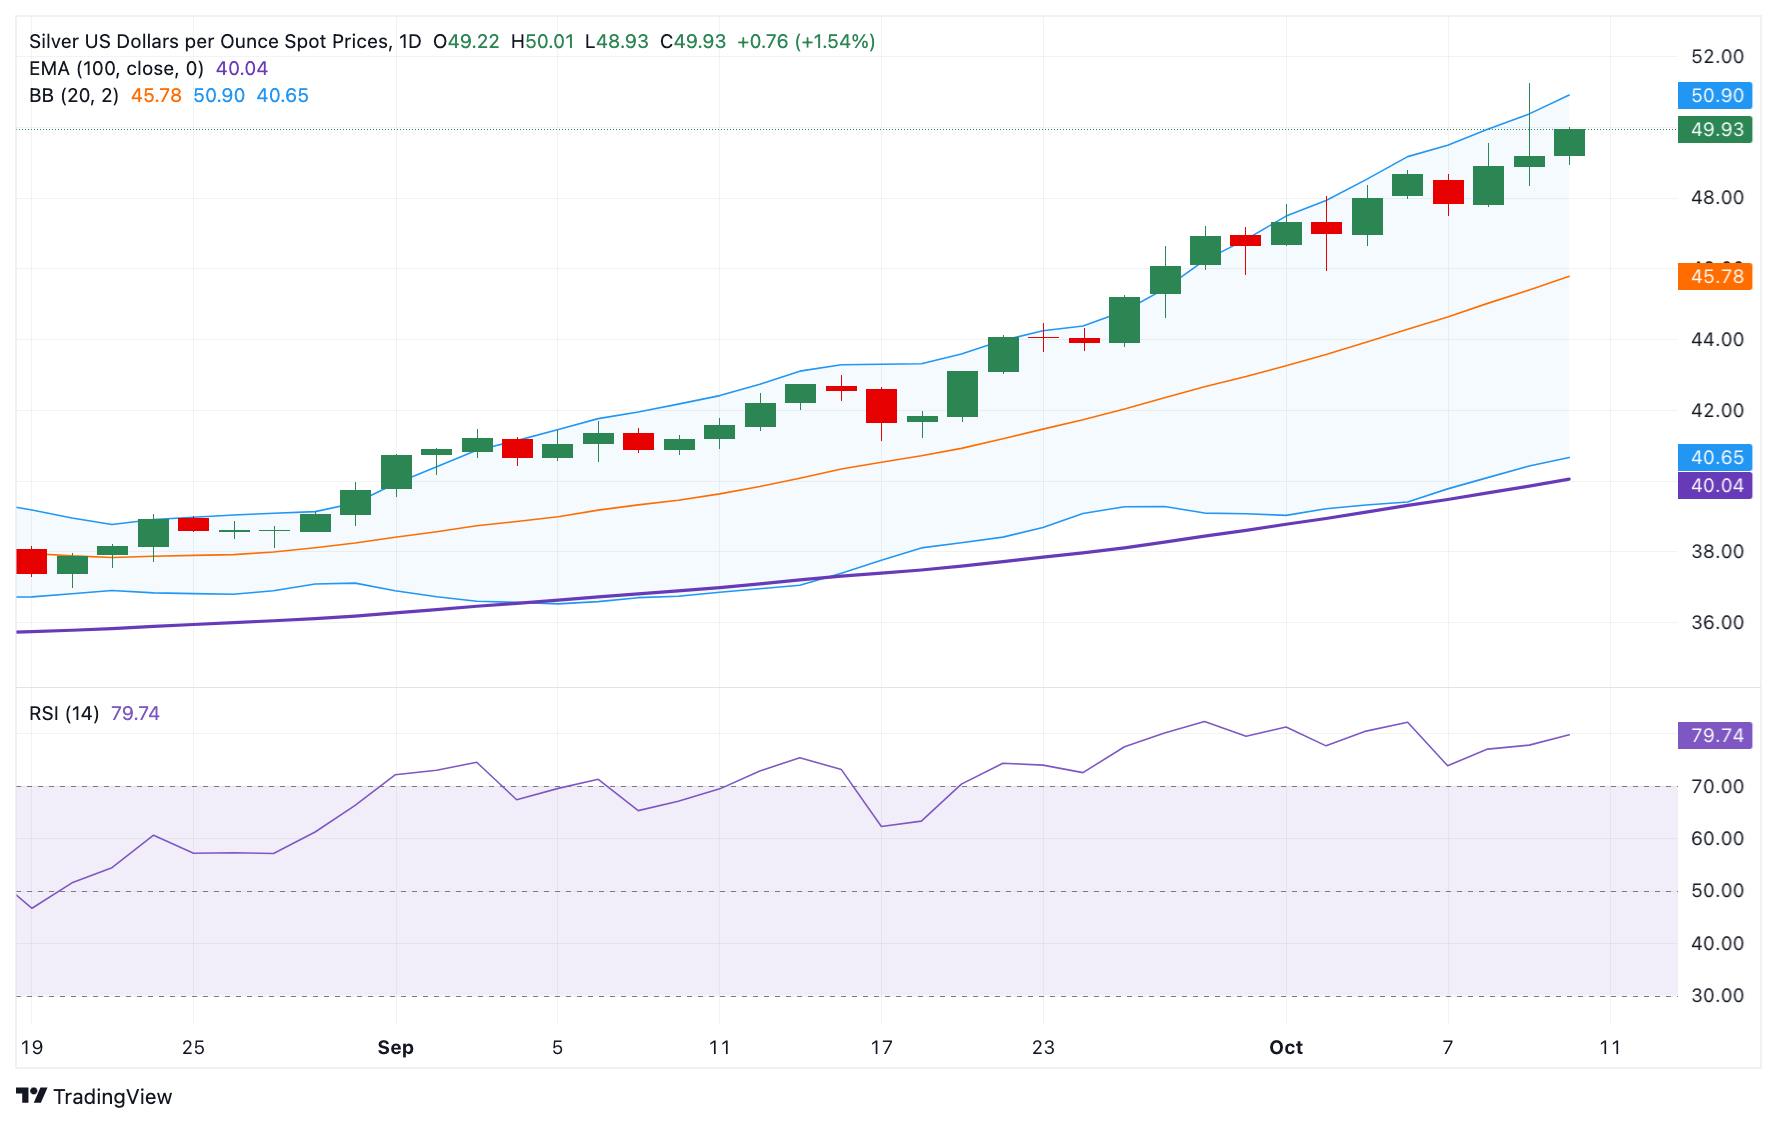
Task: Click the TradingView logo icon
Action: [31, 1096]
